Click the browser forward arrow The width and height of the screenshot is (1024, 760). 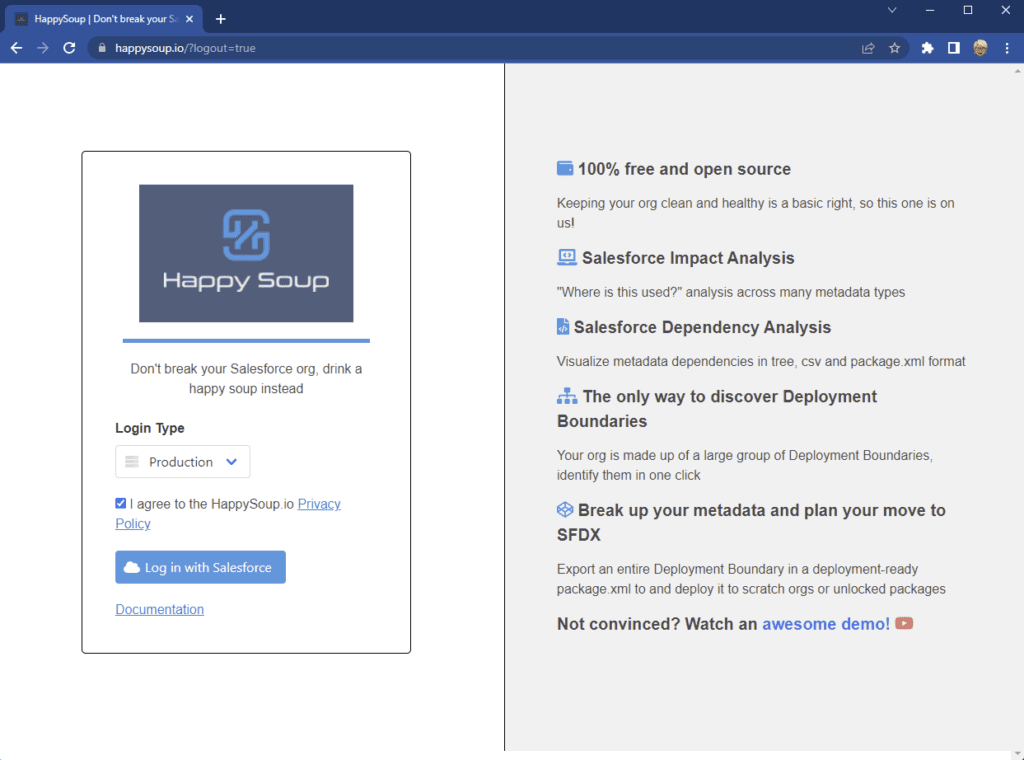(42, 48)
